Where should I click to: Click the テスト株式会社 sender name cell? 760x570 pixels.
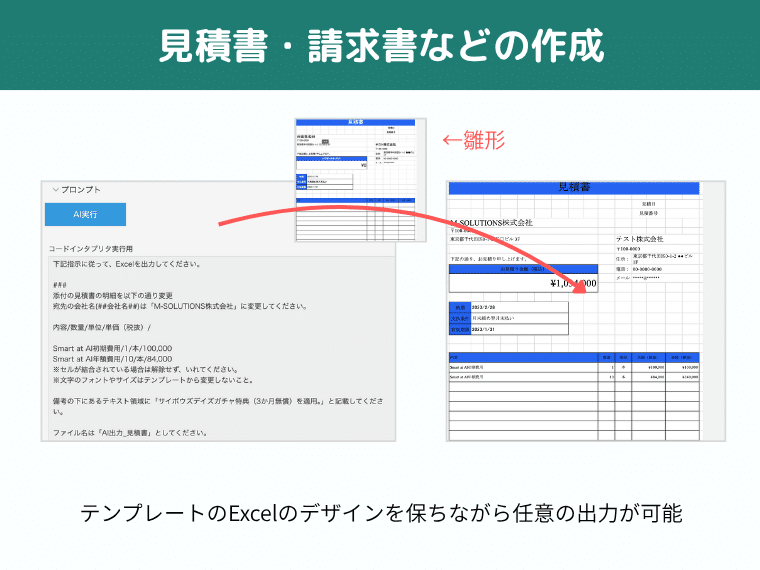(640, 240)
